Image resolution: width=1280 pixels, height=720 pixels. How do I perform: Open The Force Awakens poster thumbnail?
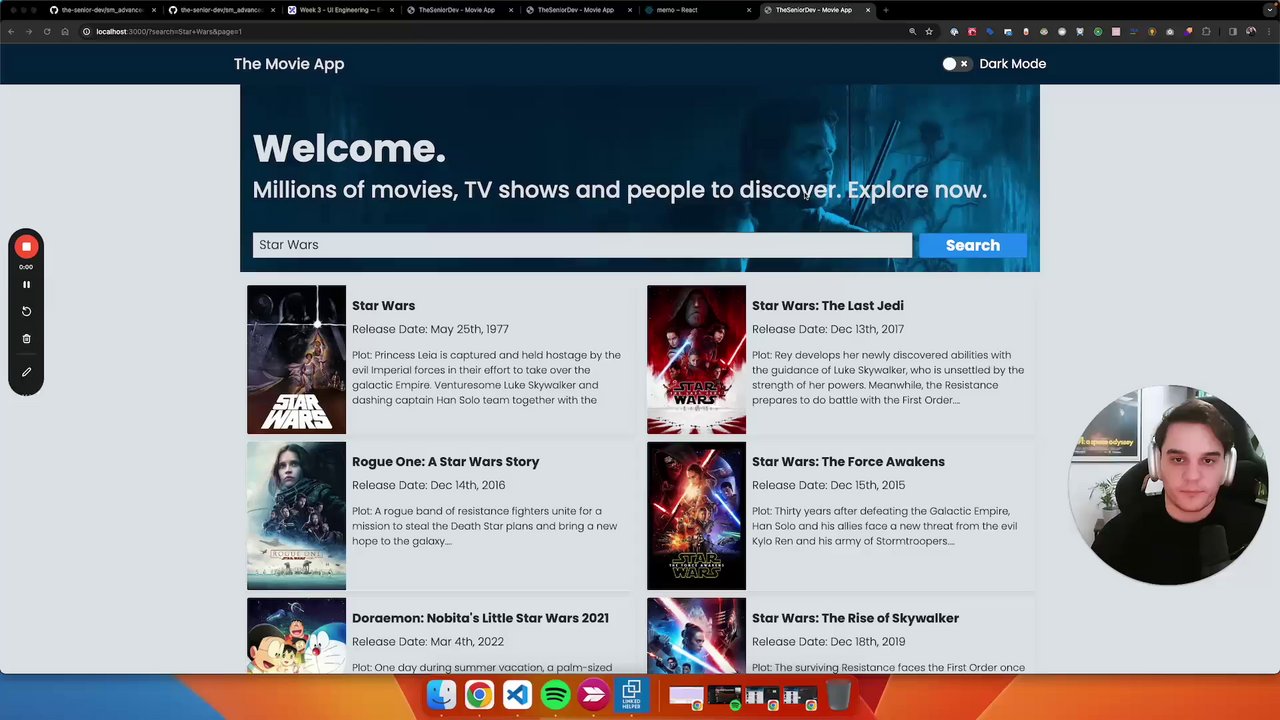click(x=696, y=516)
